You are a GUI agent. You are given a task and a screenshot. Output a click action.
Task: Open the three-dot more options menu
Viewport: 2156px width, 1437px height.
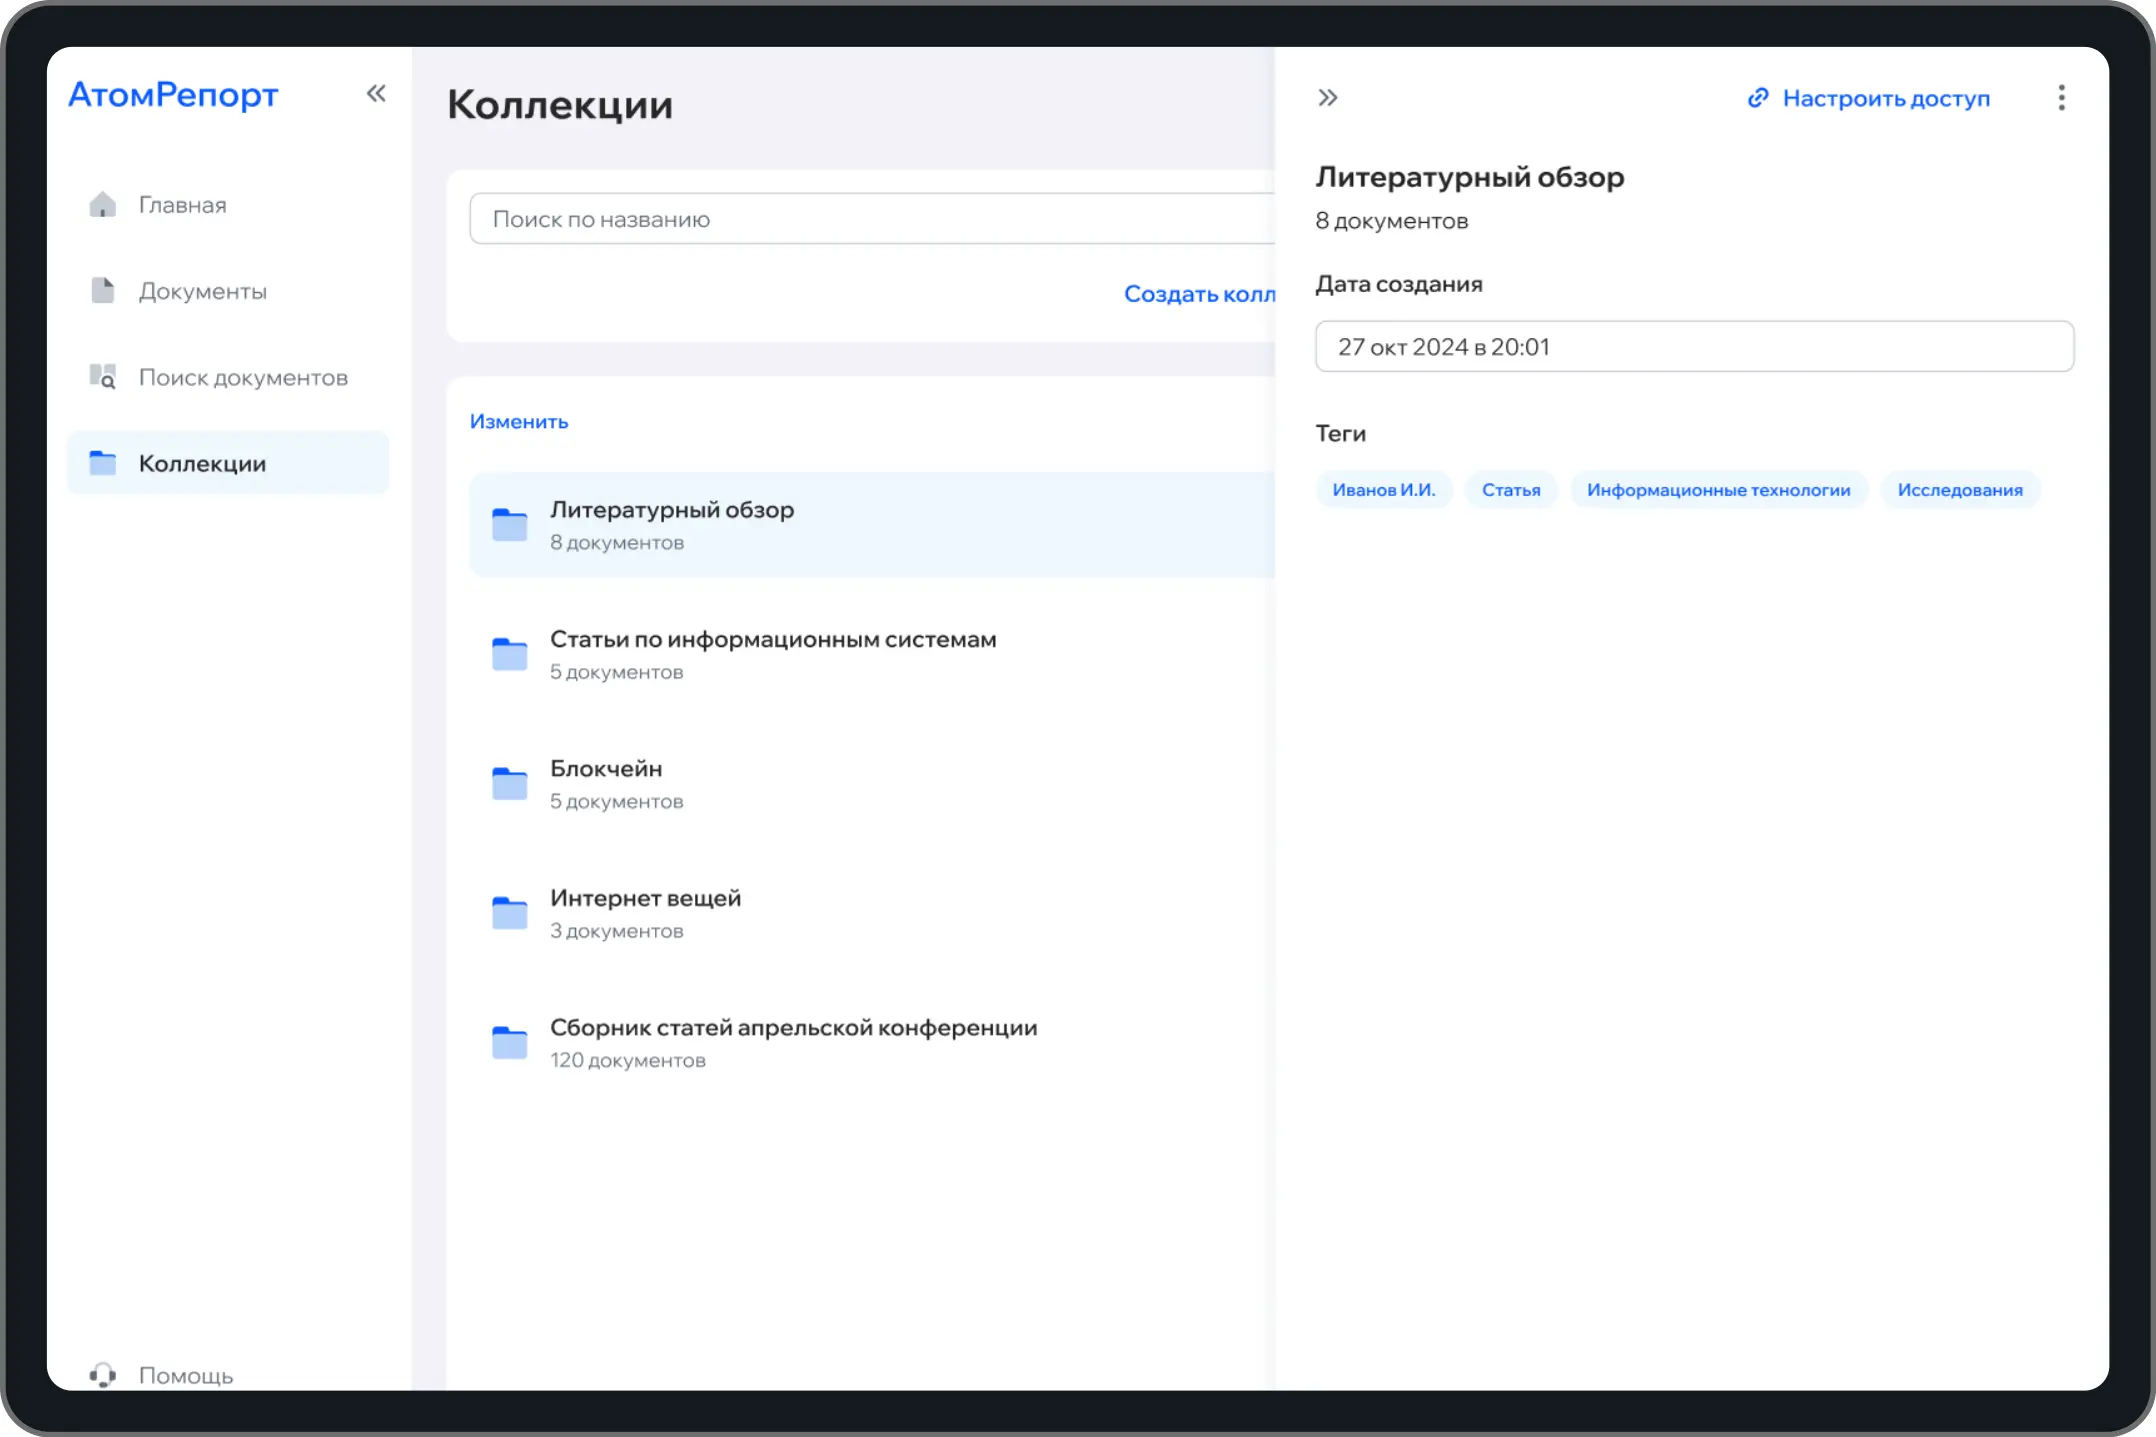2061,98
